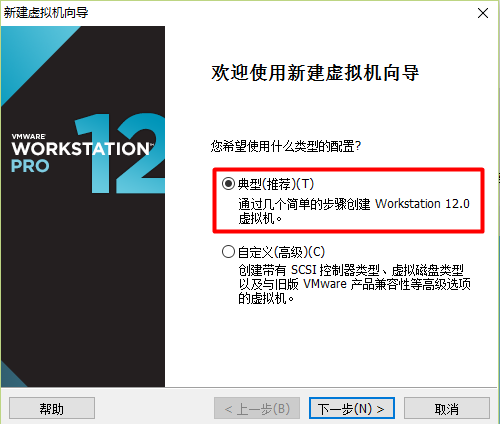Click the large 12 version graphic
The width and height of the screenshot is (500, 424).
pyautogui.click(x=120, y=153)
